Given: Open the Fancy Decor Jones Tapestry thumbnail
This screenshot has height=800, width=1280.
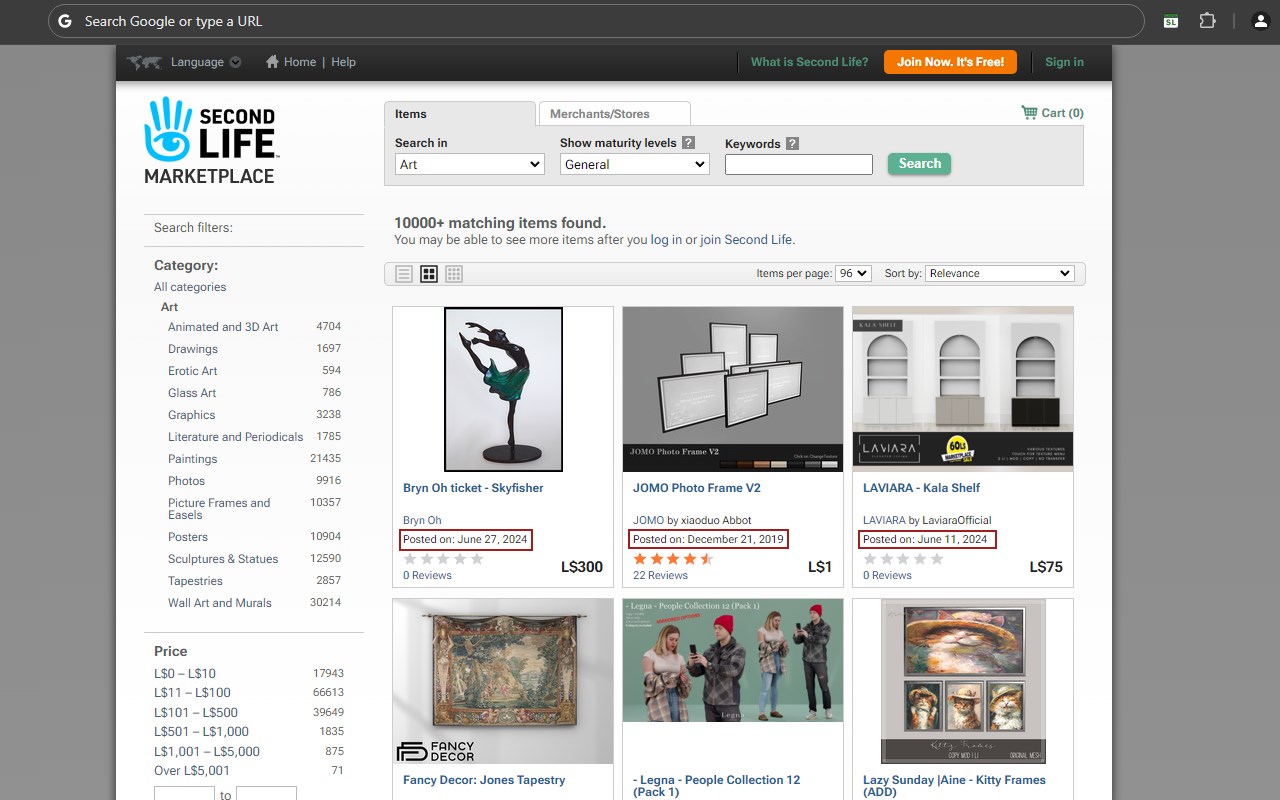Looking at the screenshot, I should tap(503, 681).
